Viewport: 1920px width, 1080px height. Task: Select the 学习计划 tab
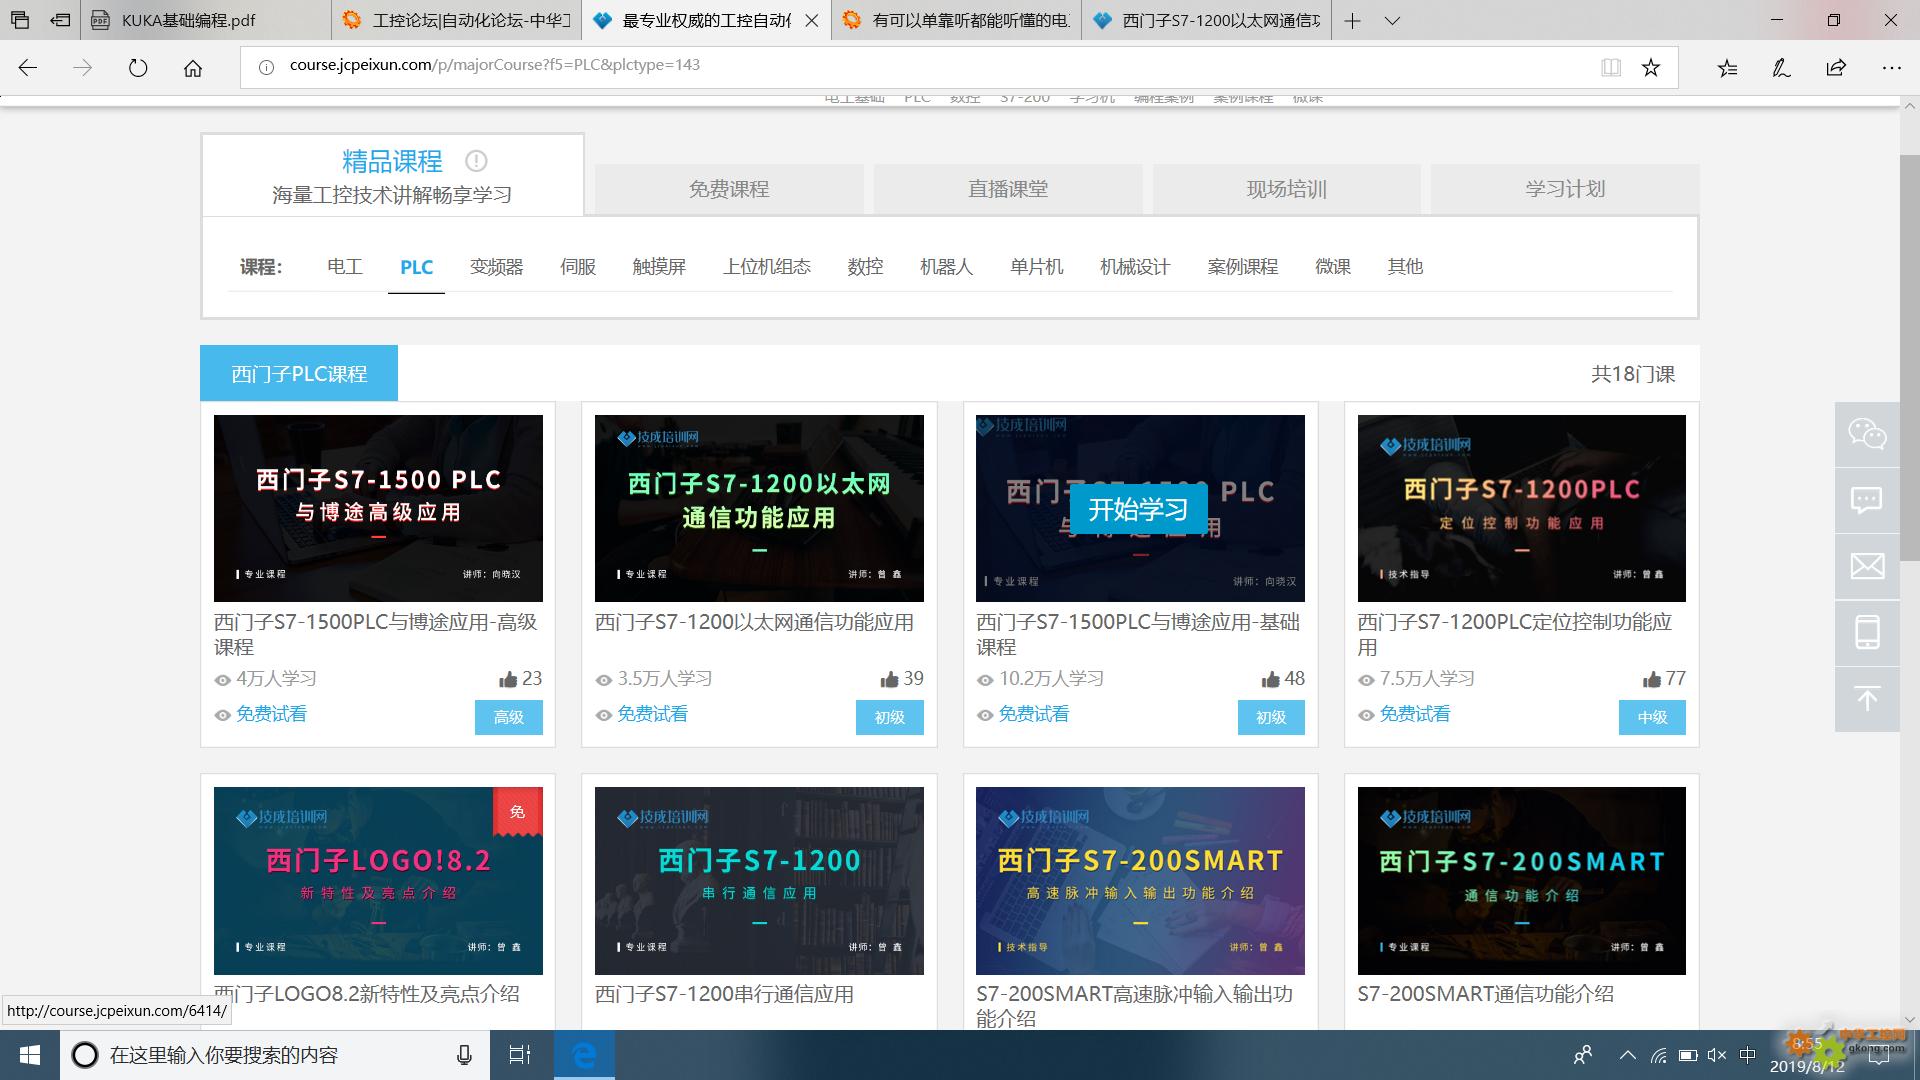coord(1565,189)
